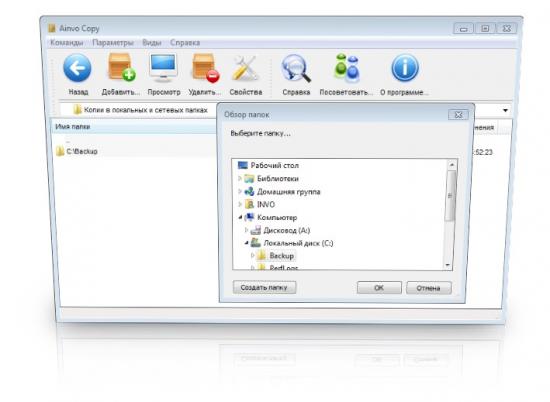Image resolution: width=550 pixels, height=402 pixels.
Task: Click the Посоветовать people icon
Action: tap(347, 67)
